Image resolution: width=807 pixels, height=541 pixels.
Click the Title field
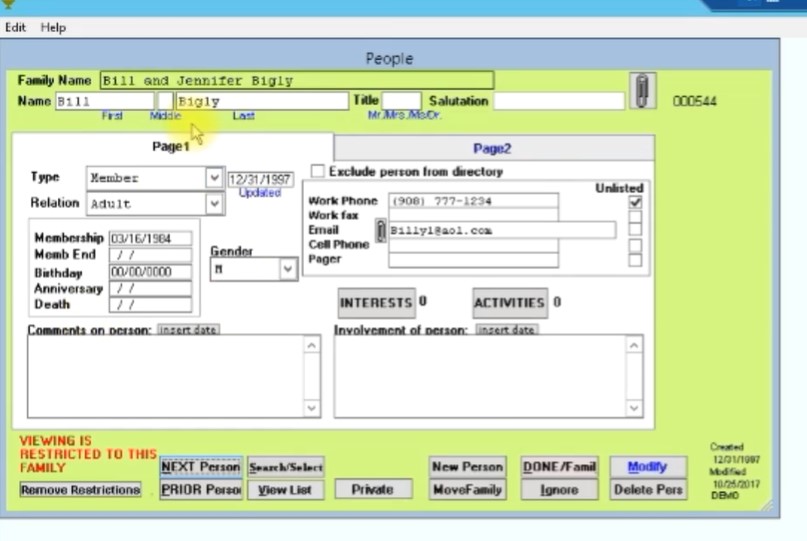click(x=401, y=101)
